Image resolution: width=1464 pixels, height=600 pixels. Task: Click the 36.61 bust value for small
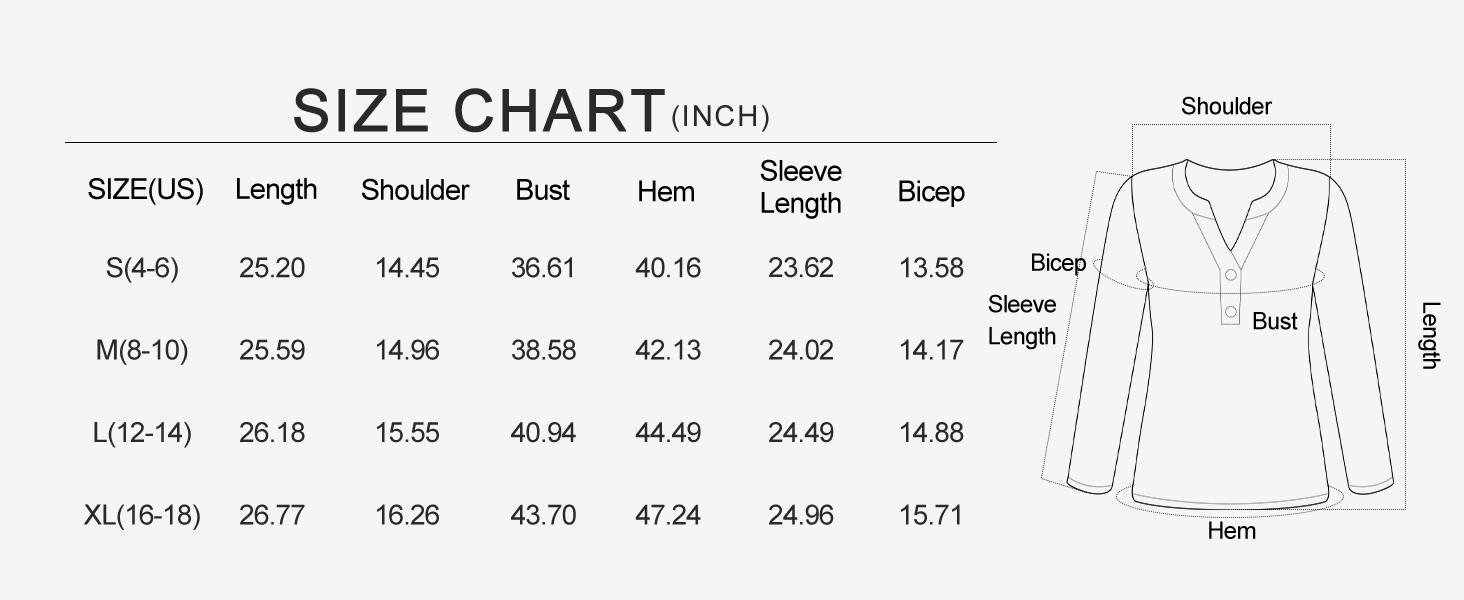click(x=543, y=268)
